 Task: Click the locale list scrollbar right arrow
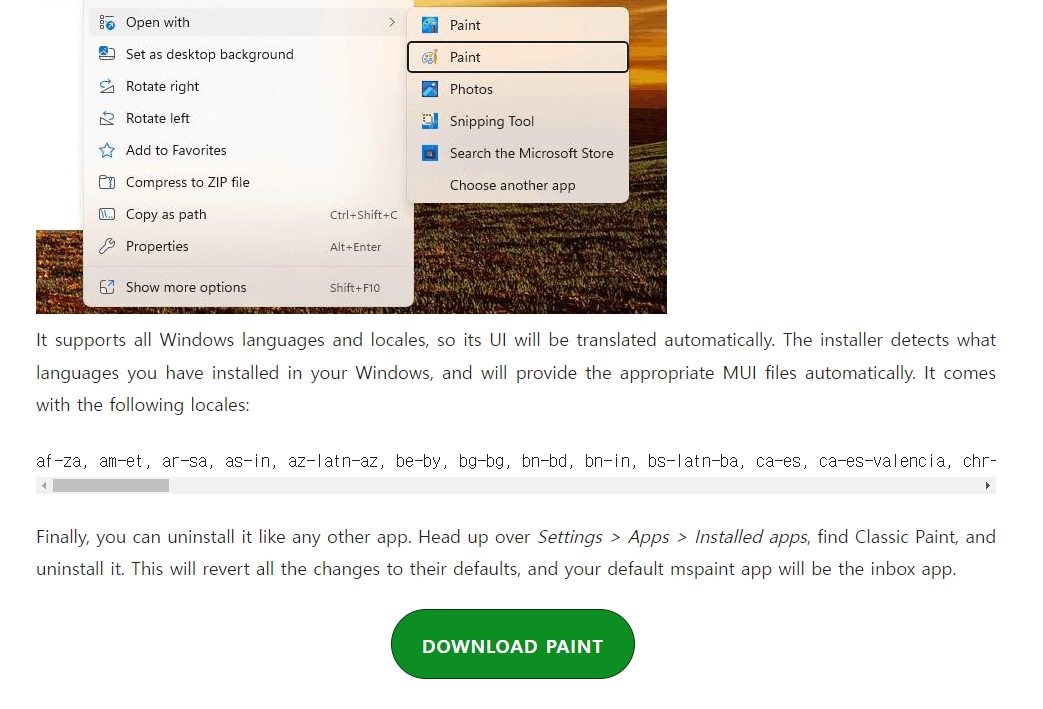tap(988, 486)
